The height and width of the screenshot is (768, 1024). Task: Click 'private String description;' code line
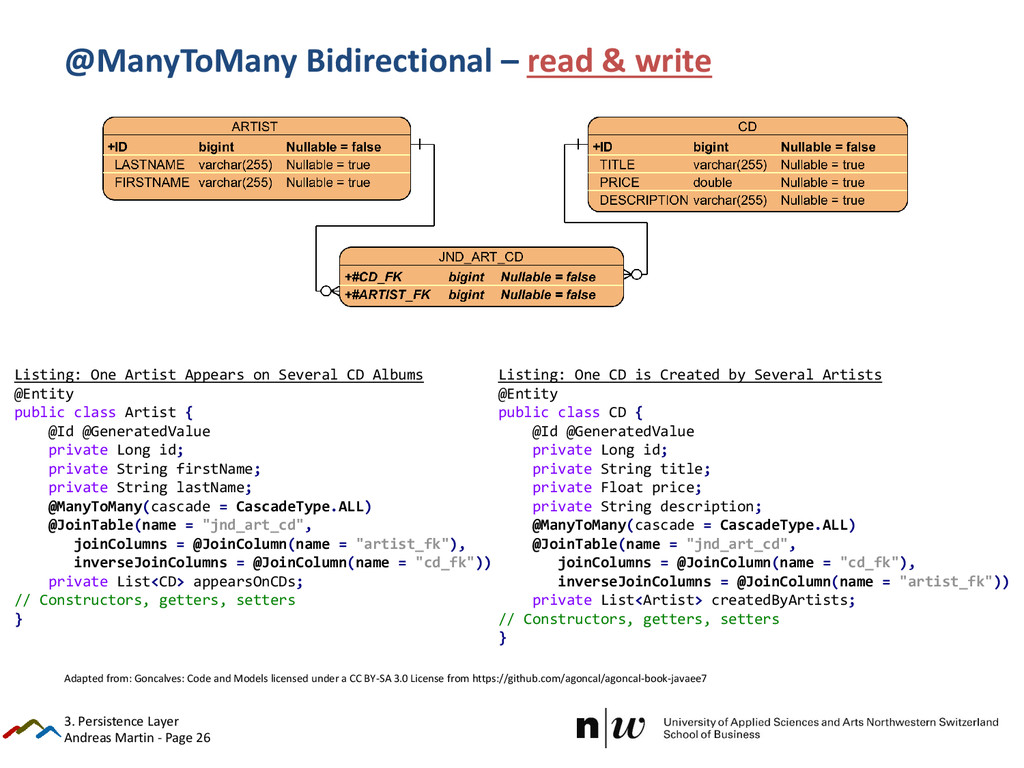point(647,506)
